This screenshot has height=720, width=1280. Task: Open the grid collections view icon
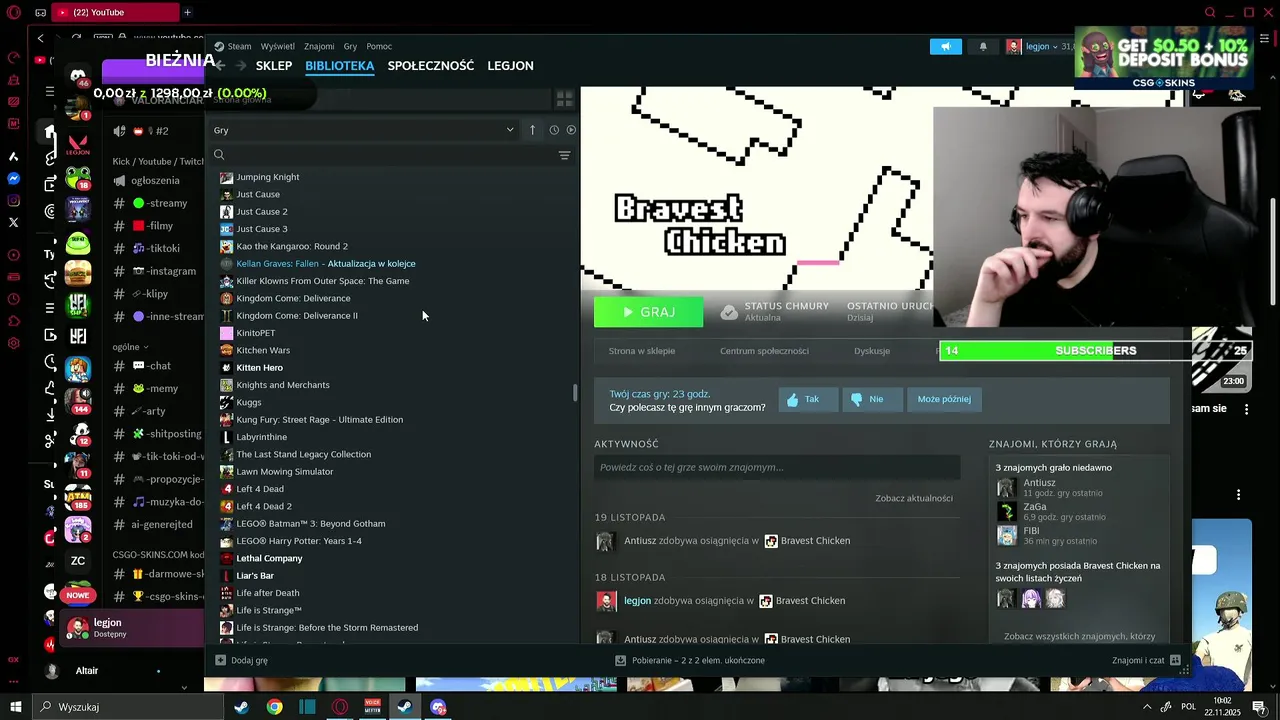[564, 99]
